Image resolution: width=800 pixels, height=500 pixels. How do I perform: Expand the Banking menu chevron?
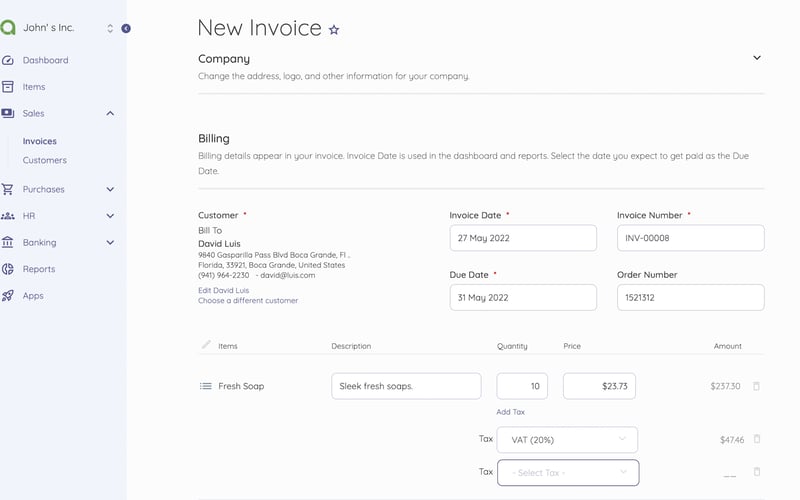(x=110, y=242)
